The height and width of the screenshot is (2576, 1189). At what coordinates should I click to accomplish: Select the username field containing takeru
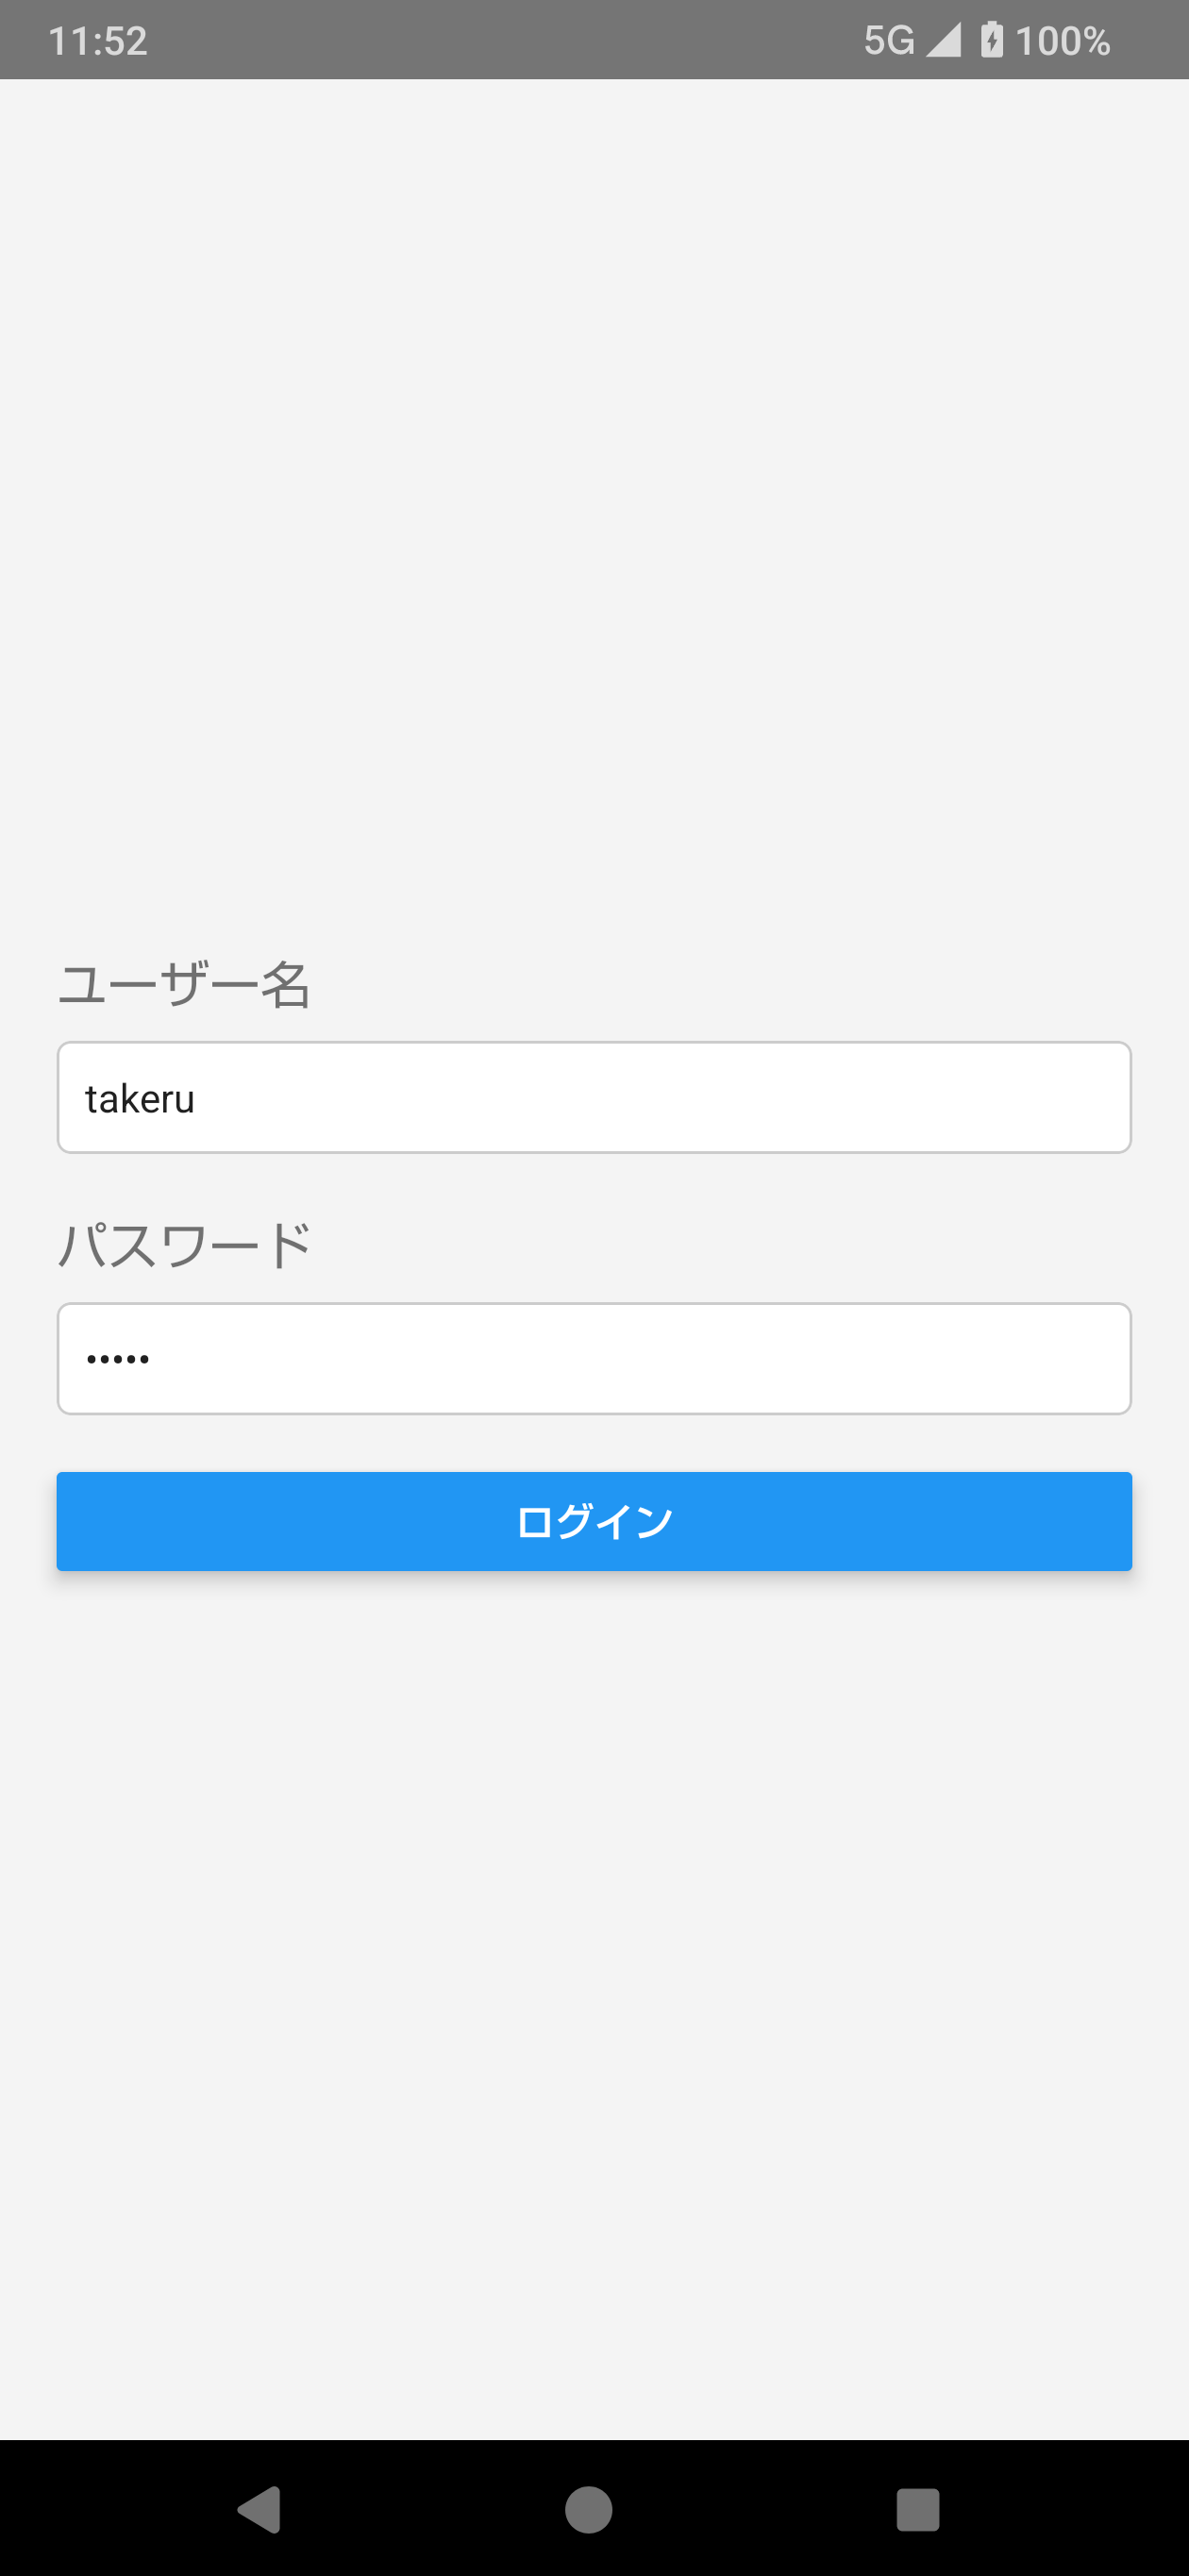point(594,1097)
